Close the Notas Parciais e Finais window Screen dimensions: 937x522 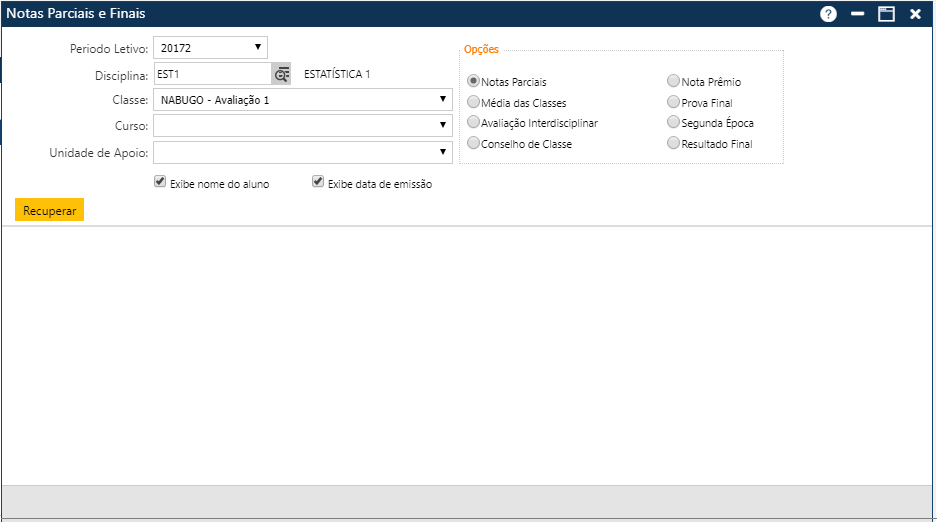point(915,14)
